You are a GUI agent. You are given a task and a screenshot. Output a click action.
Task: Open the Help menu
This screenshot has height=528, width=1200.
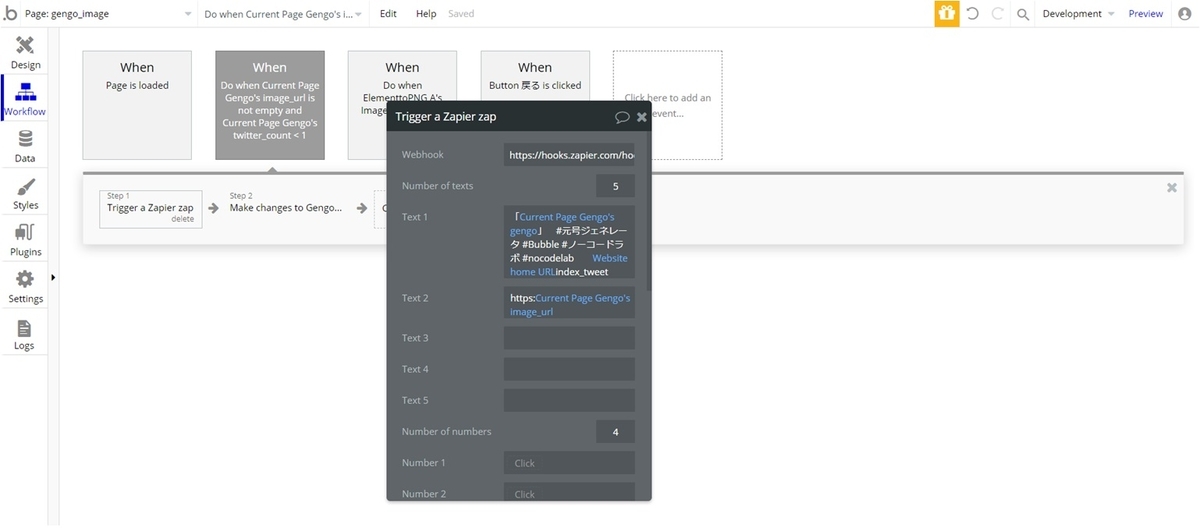point(426,14)
